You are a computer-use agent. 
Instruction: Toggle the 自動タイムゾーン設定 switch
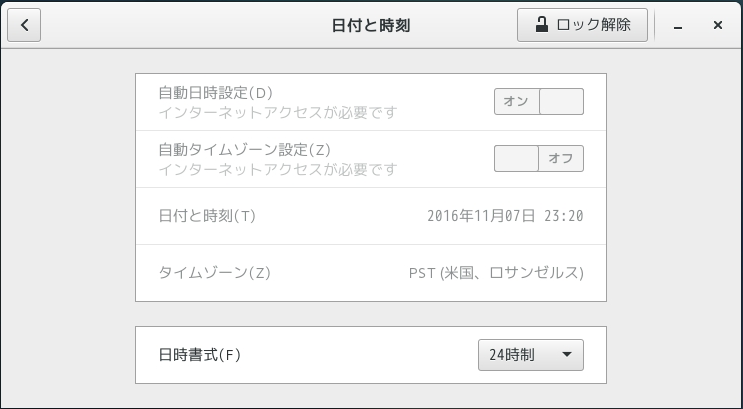(x=538, y=159)
